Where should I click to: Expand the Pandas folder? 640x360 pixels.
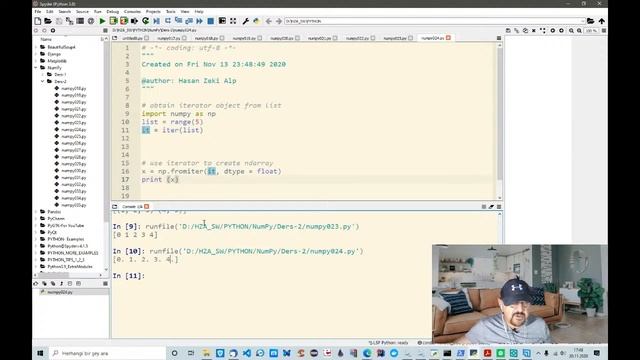(x=36, y=211)
